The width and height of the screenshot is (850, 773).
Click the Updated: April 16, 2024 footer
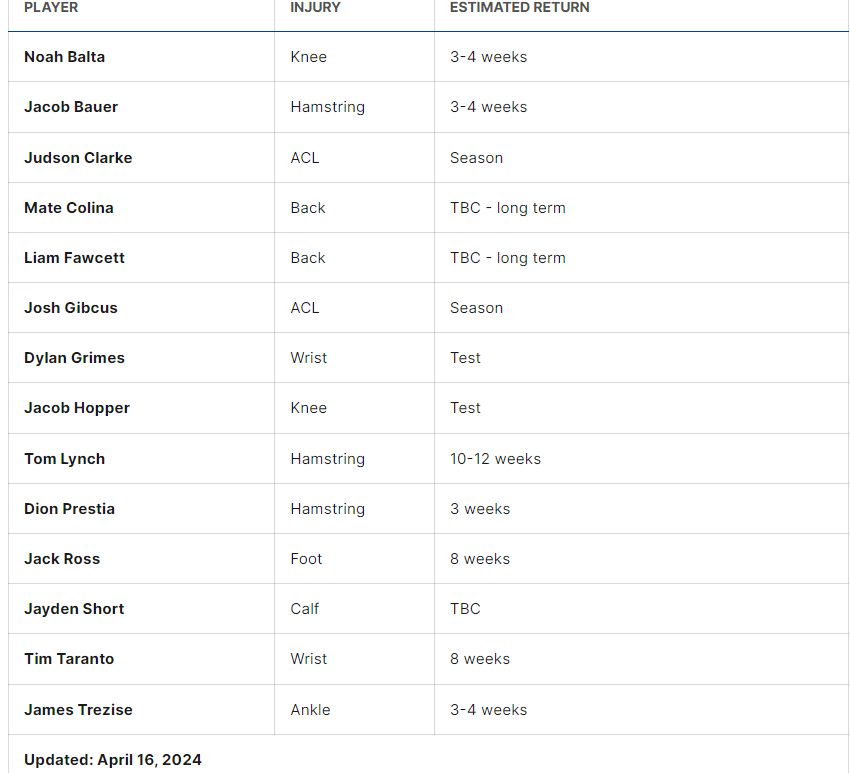tap(113, 759)
